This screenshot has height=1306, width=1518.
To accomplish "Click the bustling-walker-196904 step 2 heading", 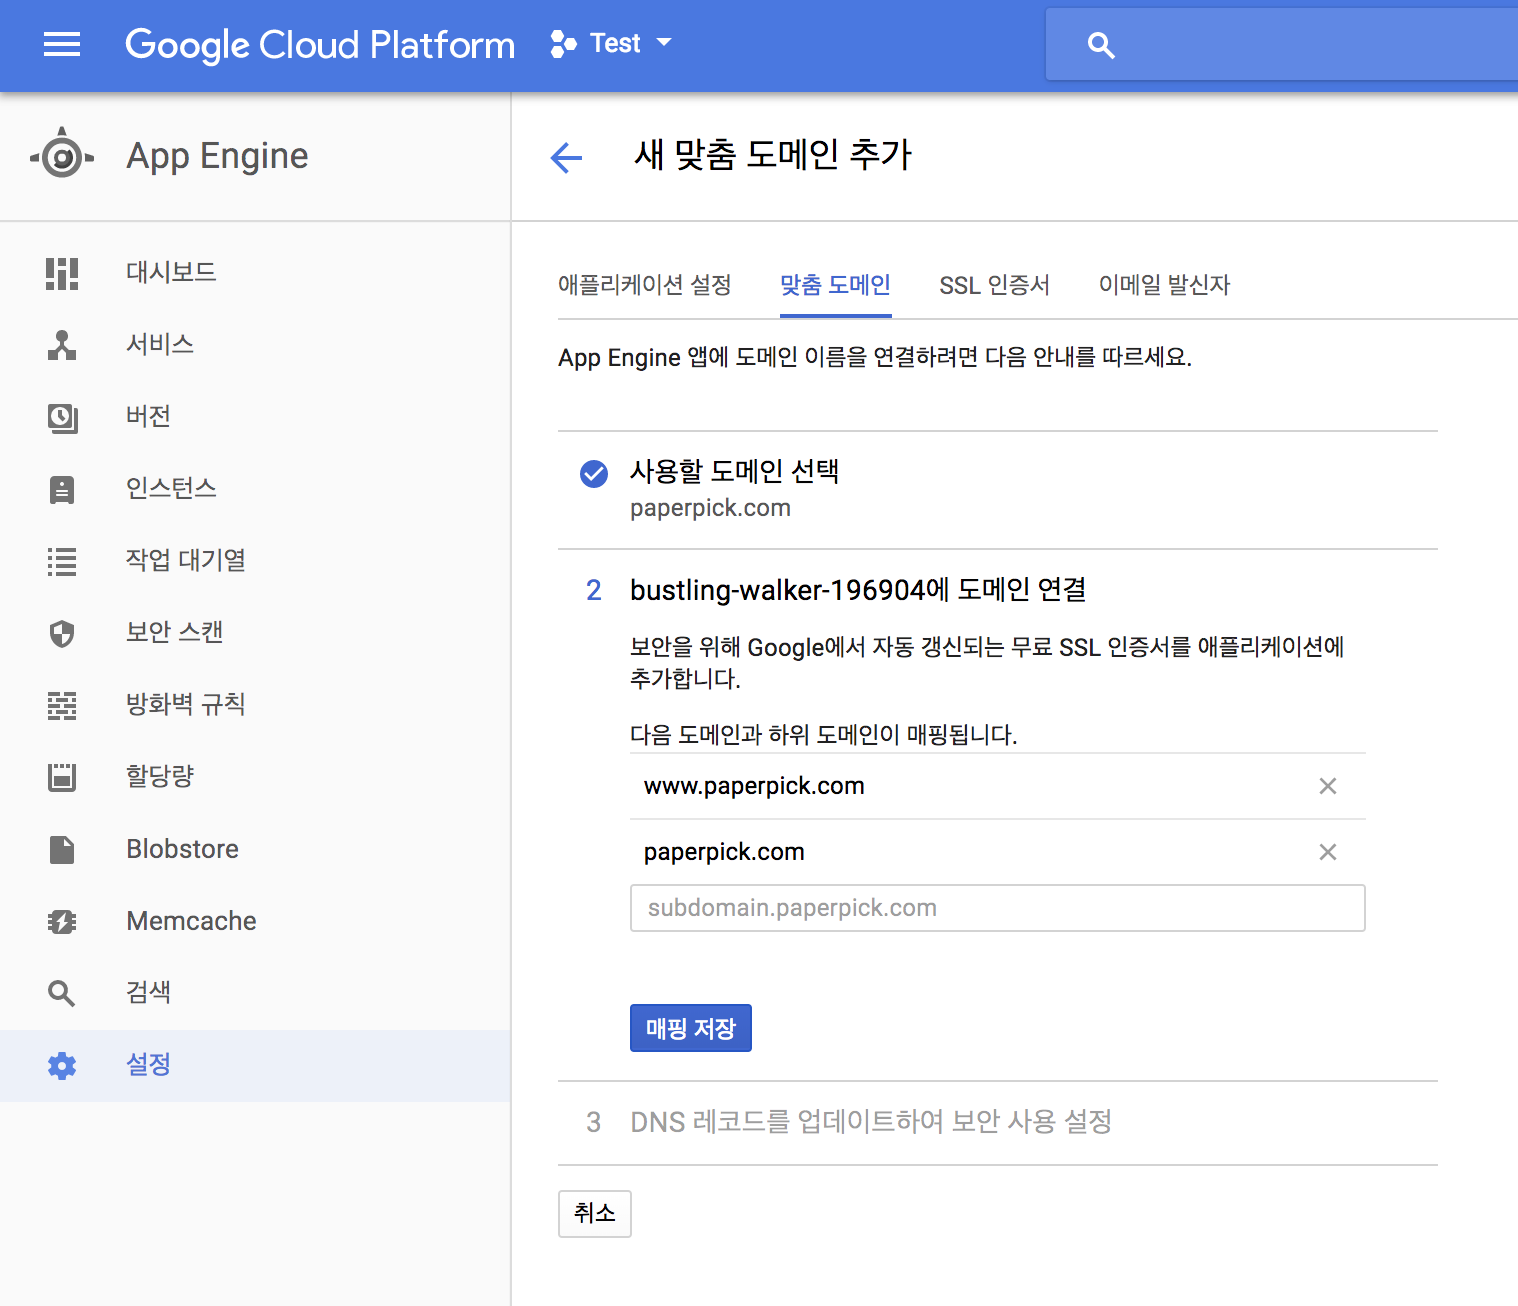I will (x=858, y=590).
